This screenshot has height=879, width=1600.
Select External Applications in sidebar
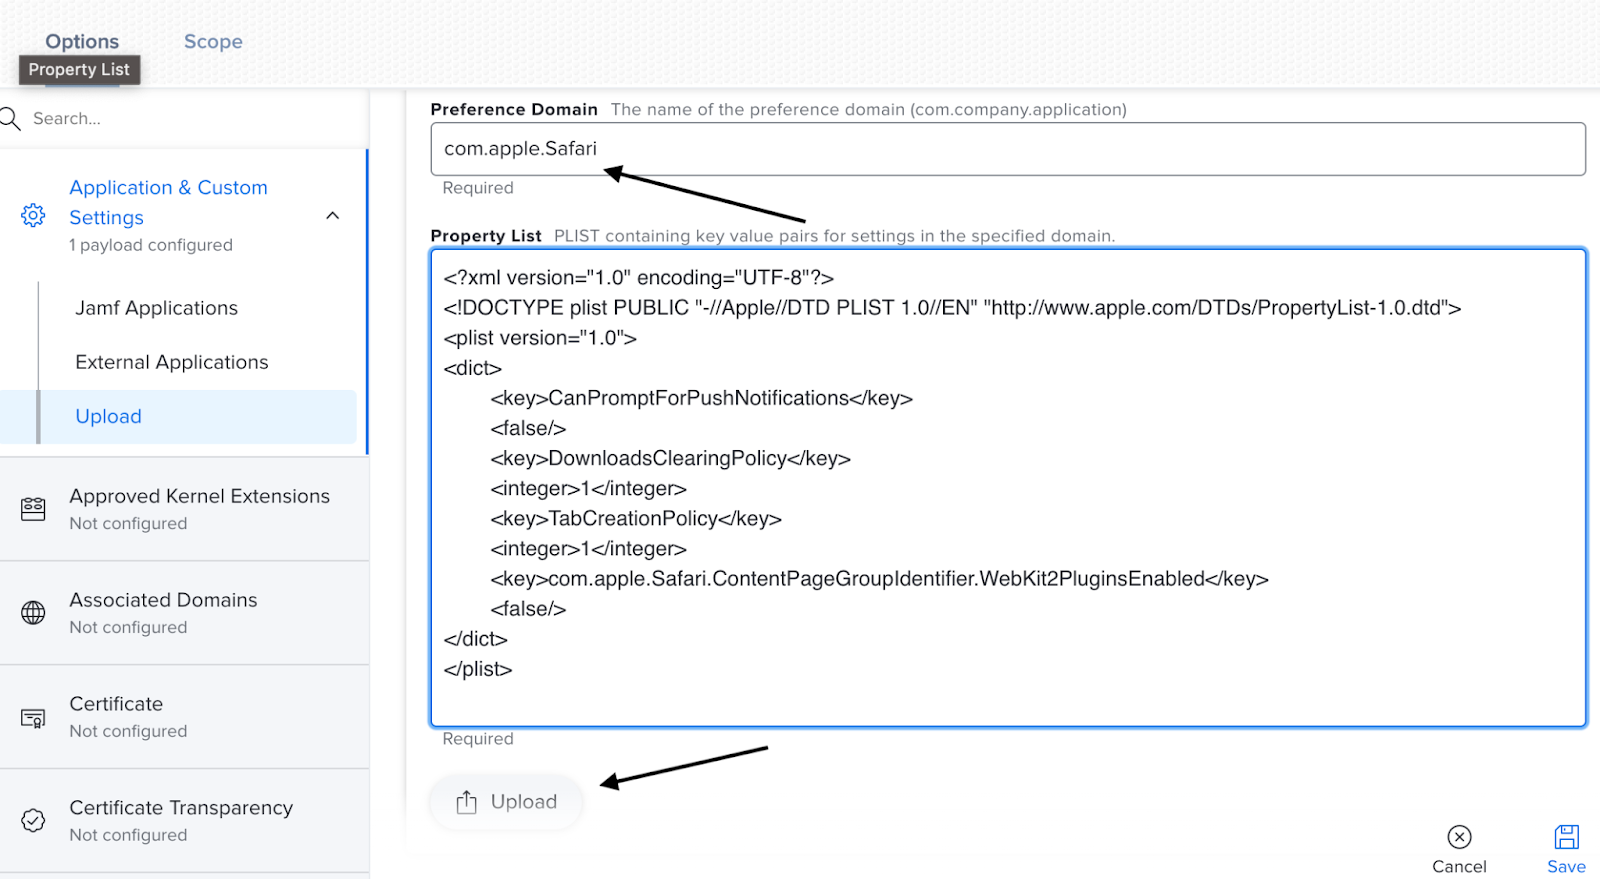pyautogui.click(x=172, y=362)
